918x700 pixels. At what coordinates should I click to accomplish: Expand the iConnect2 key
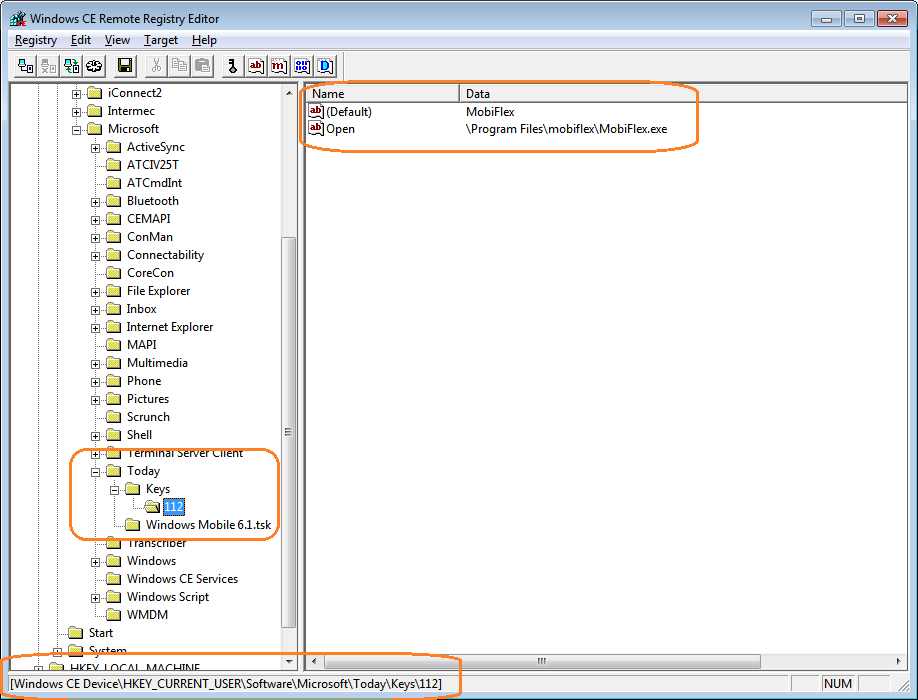[x=77, y=94]
